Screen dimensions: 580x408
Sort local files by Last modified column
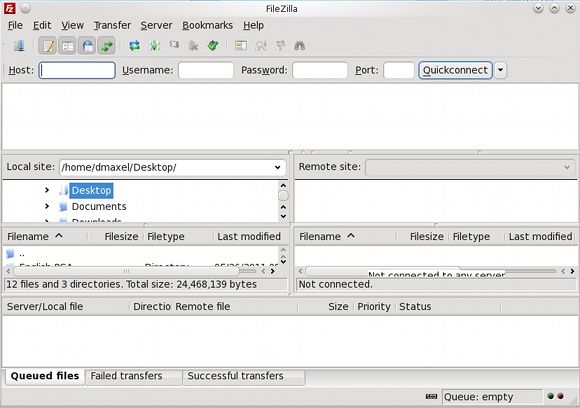[249, 236]
